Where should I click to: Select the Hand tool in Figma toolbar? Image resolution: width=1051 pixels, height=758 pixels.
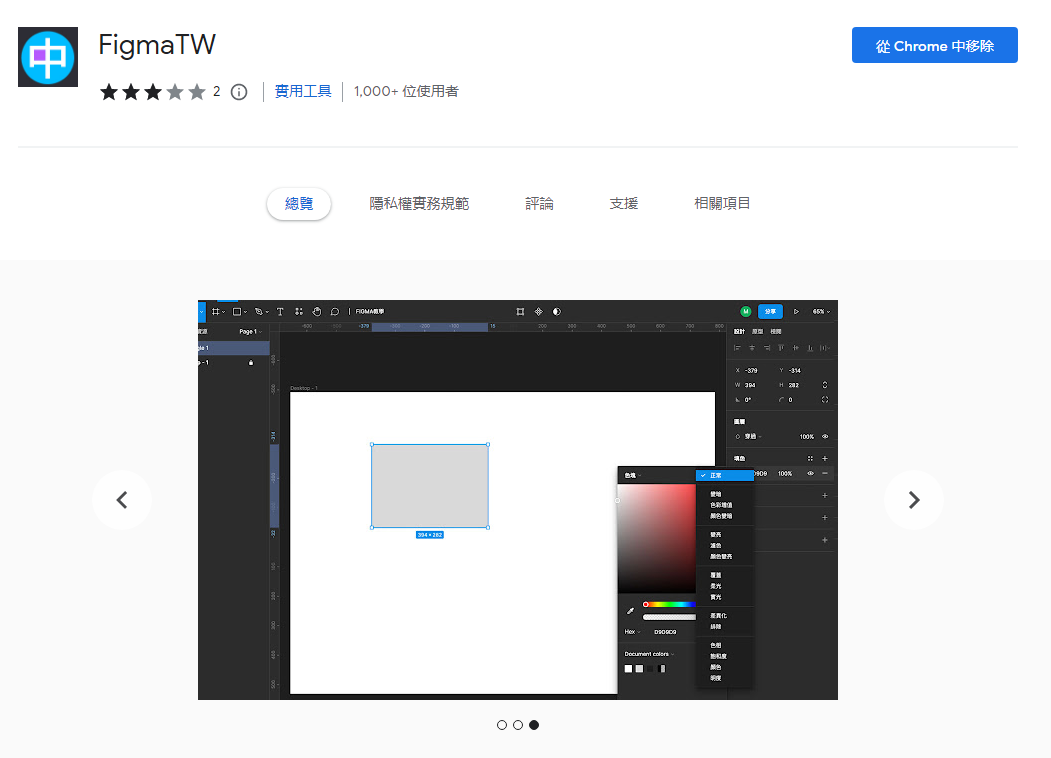[316, 312]
